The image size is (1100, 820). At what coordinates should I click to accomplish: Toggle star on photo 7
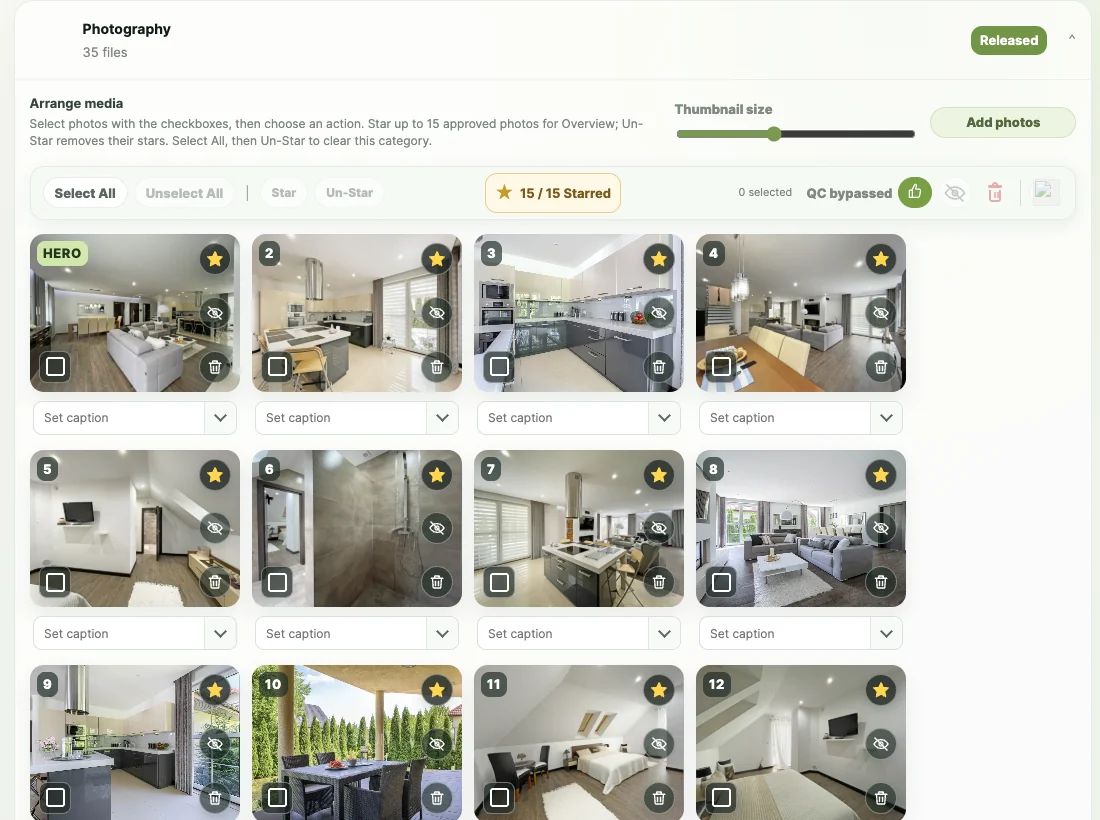point(659,475)
